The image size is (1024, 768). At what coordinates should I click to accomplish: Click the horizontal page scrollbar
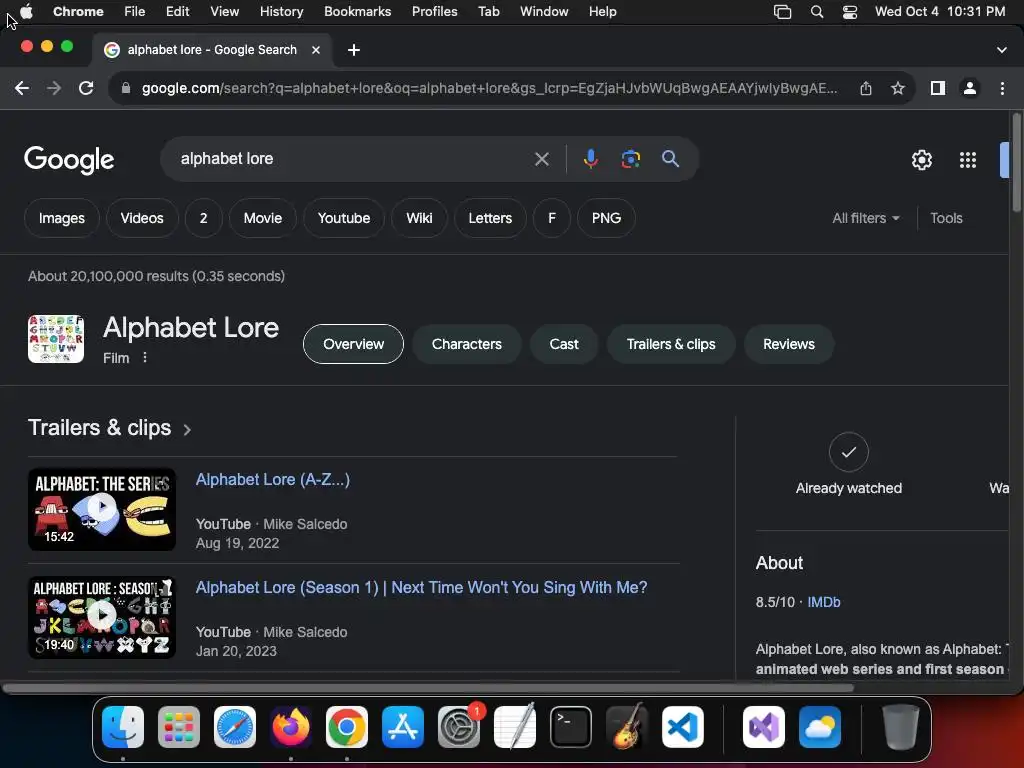[428, 688]
